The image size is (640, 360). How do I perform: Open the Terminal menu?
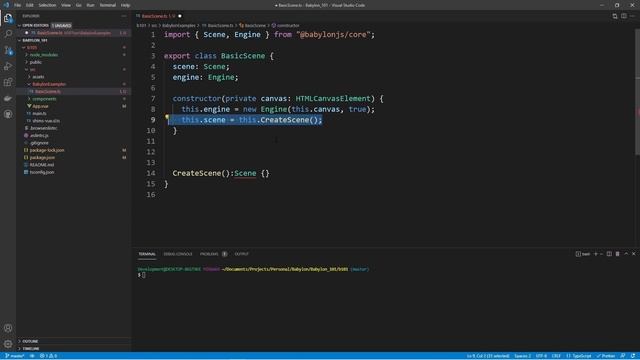tap(108, 5)
